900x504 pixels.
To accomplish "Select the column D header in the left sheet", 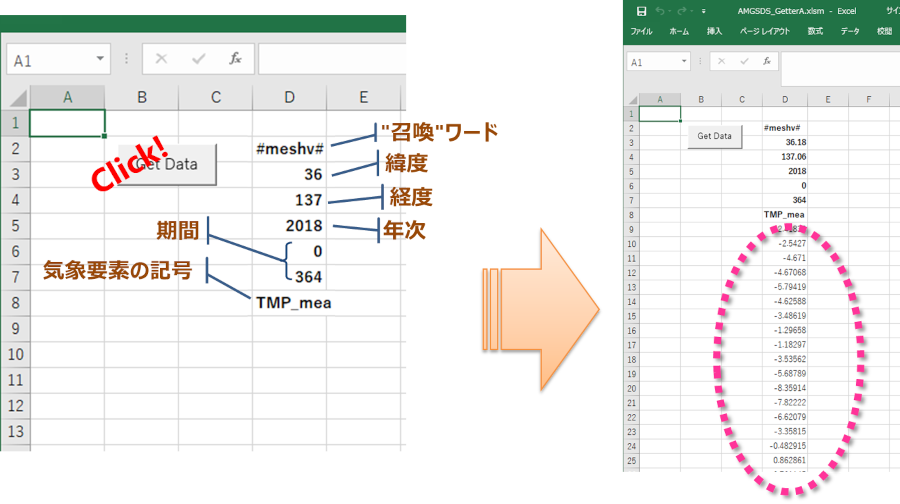I will 290,97.
